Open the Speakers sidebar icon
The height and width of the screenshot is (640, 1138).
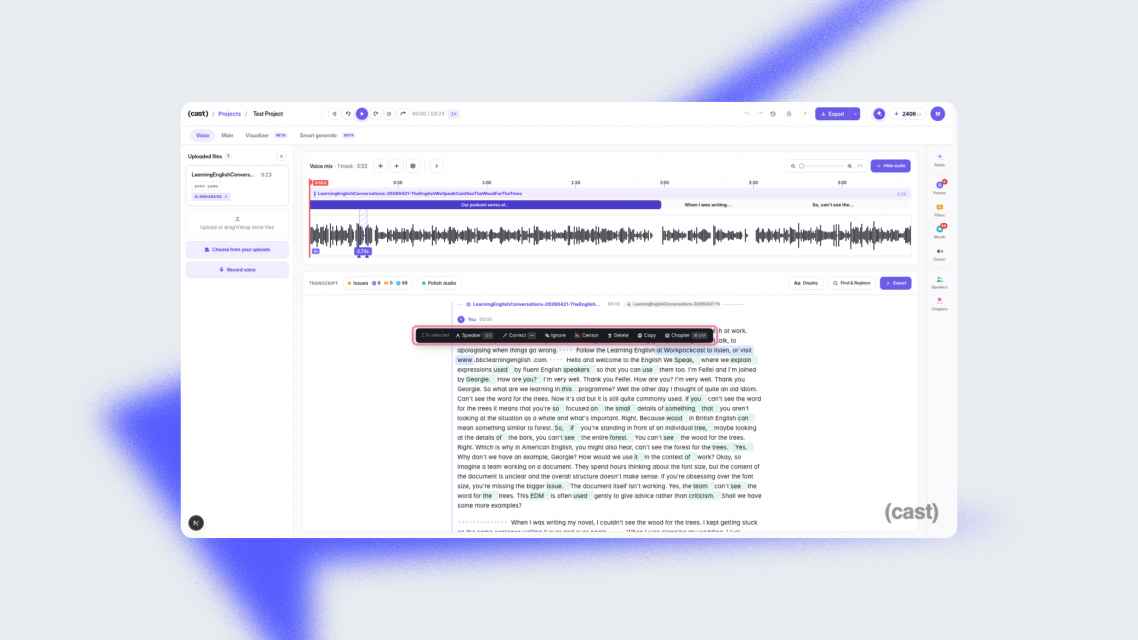939,282
